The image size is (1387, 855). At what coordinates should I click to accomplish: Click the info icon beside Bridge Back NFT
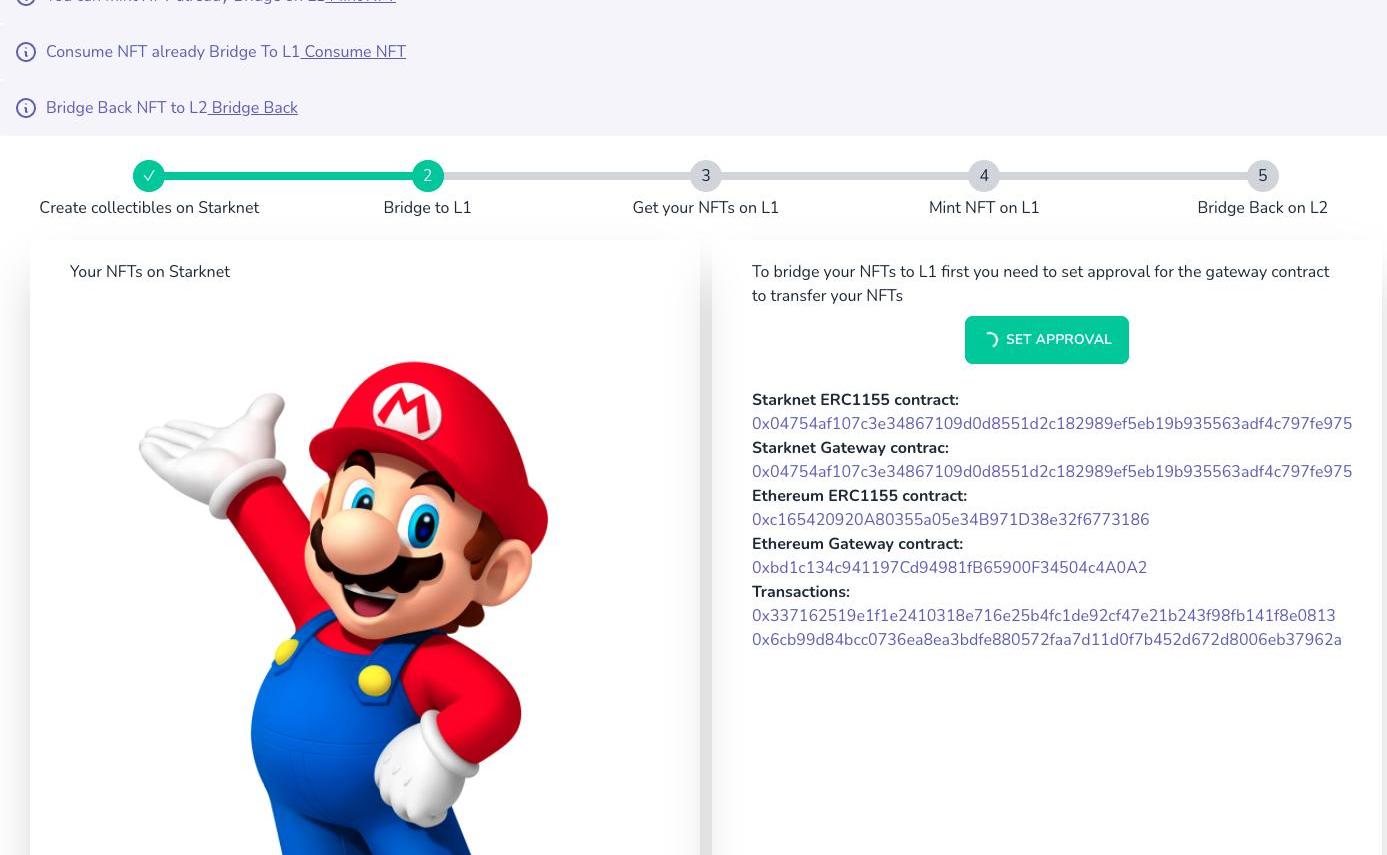coord(26,108)
